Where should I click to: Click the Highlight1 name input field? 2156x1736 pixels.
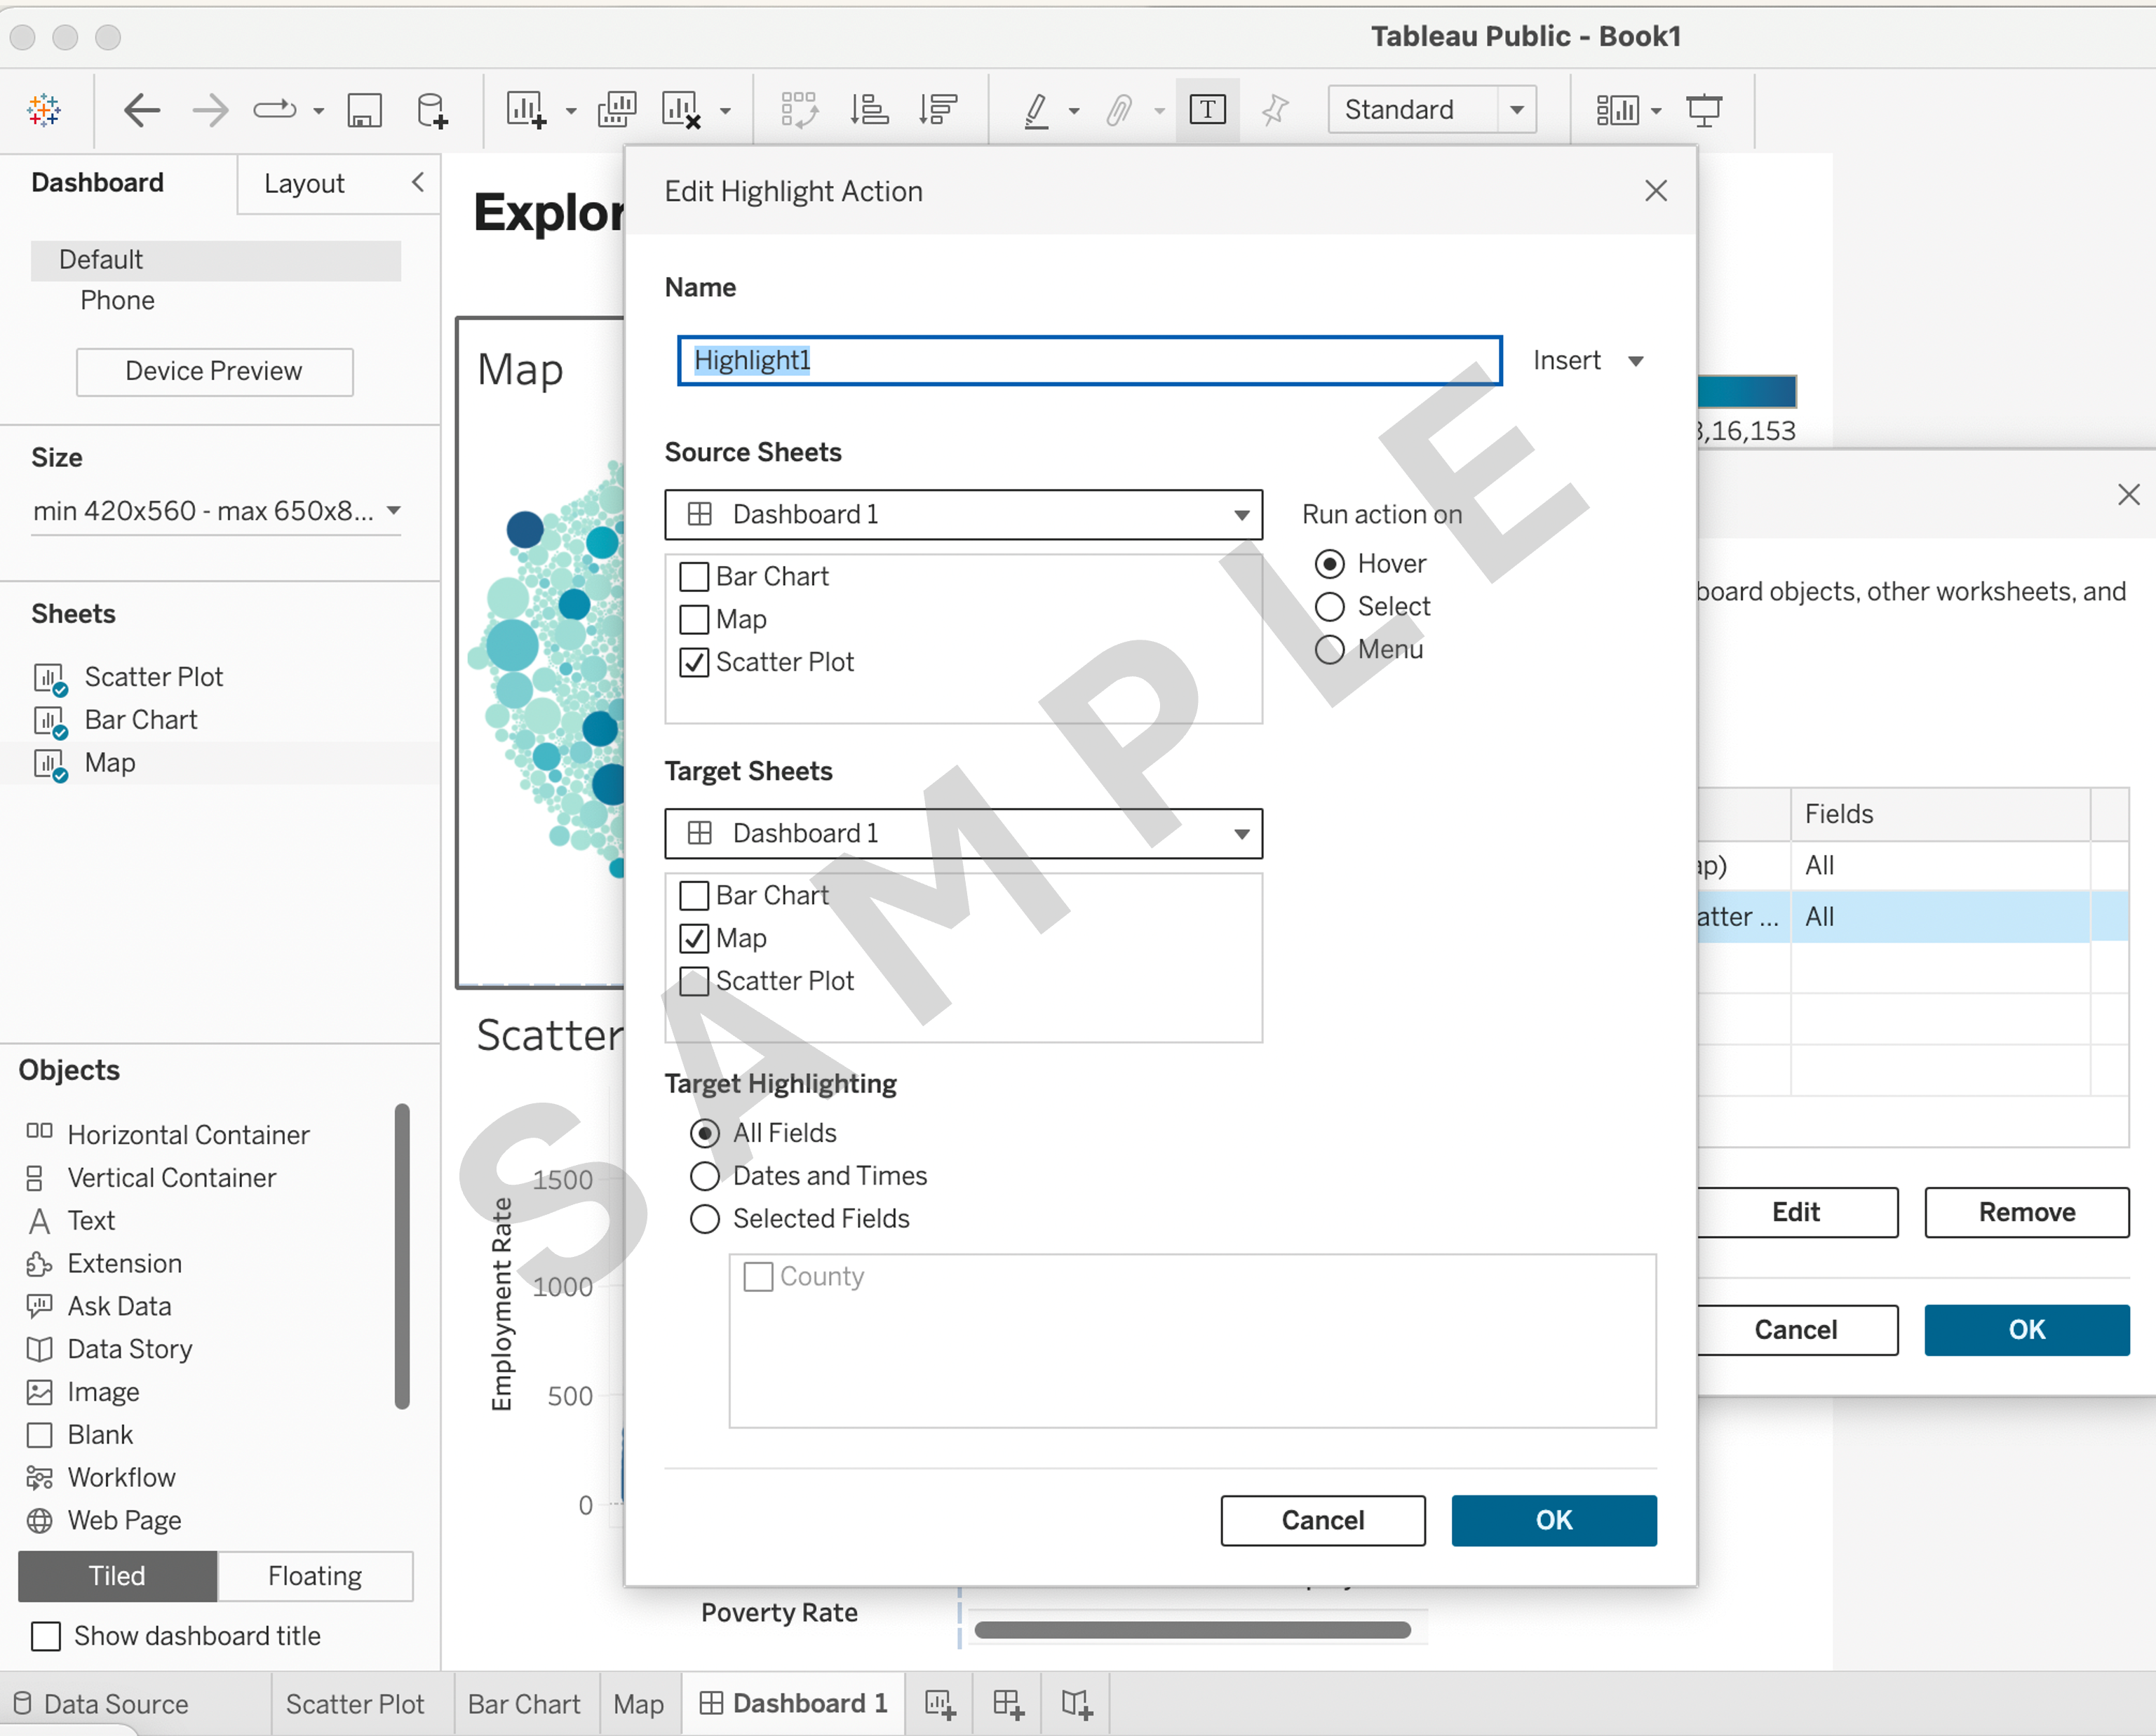[x=1089, y=360]
